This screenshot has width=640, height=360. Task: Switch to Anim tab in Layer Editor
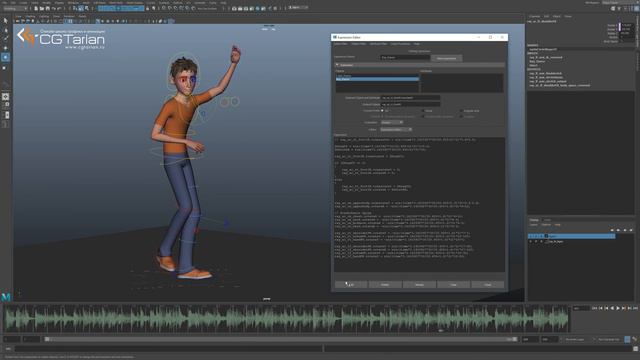click(x=547, y=220)
